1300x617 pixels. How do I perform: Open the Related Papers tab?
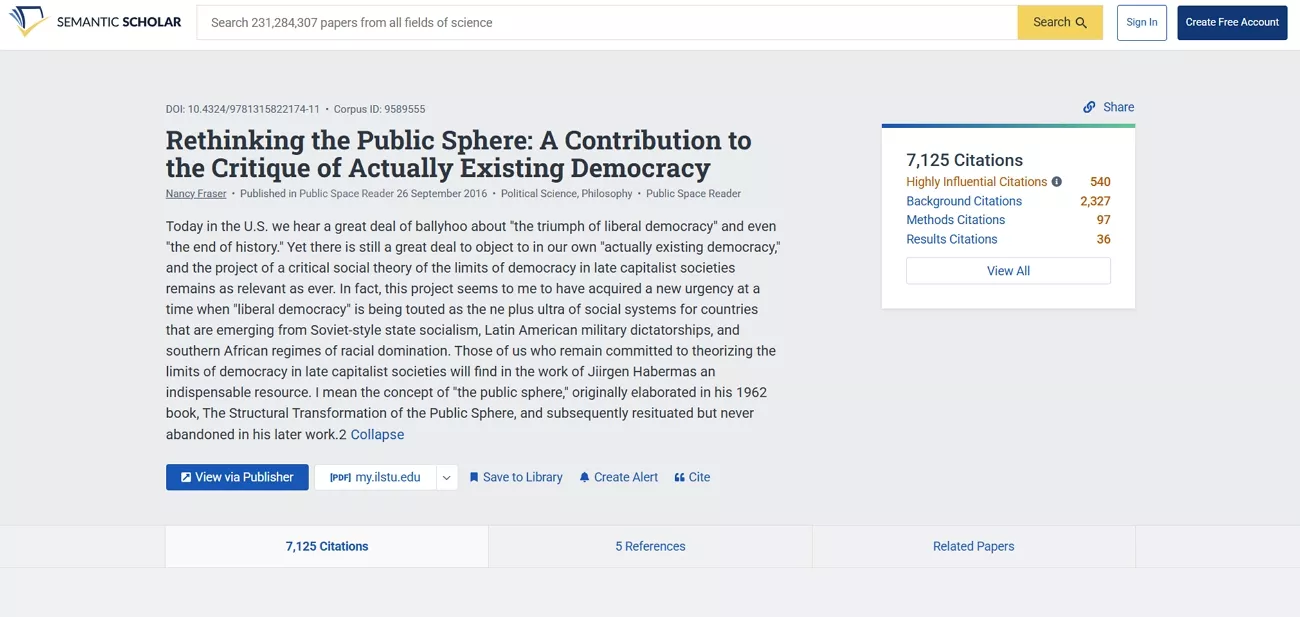[x=972, y=546]
